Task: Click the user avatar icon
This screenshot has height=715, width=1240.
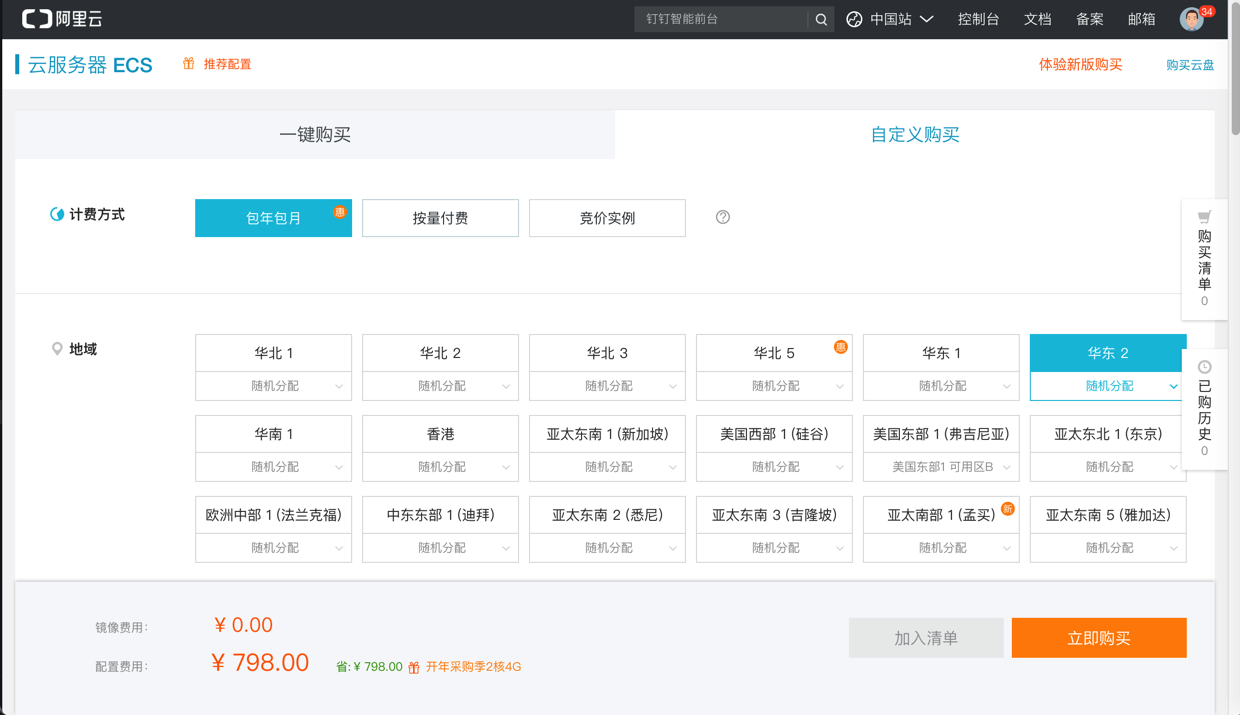Action: [x=1191, y=19]
